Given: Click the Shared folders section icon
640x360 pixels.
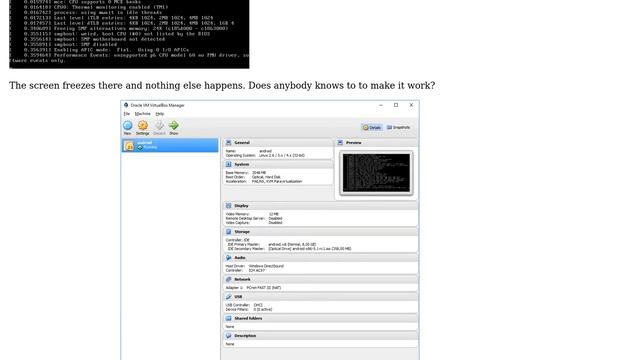Looking at the screenshot, I should [x=229, y=318].
